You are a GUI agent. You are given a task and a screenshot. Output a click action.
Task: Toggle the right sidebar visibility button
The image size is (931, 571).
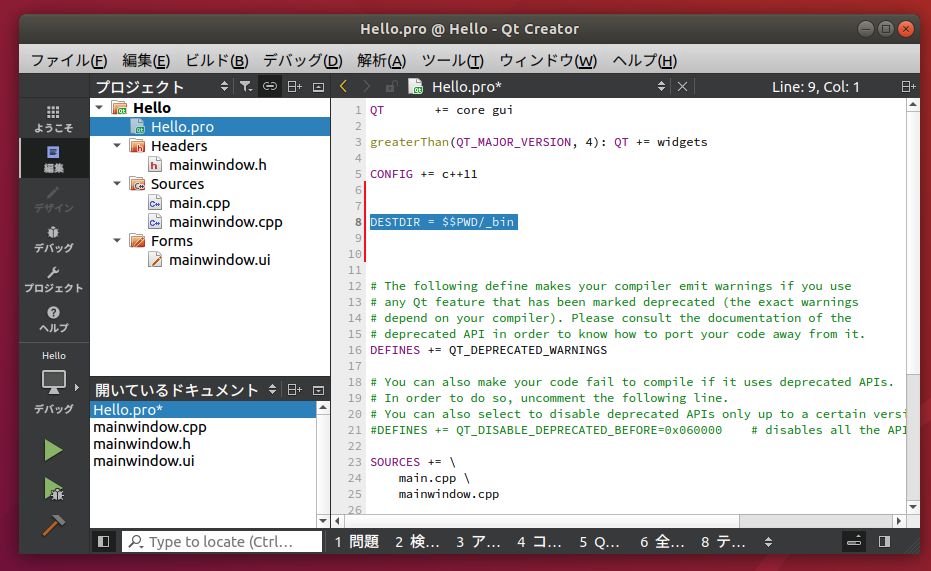click(x=884, y=541)
